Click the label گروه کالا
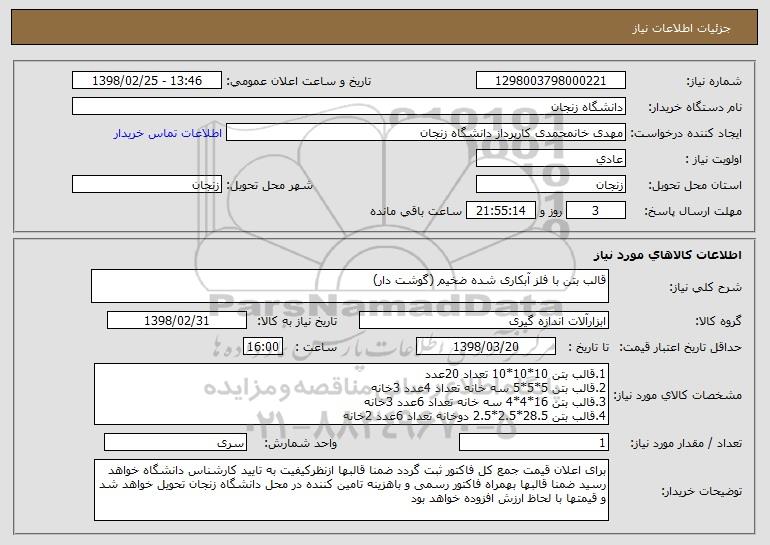The height and width of the screenshot is (545, 770). coord(718,321)
